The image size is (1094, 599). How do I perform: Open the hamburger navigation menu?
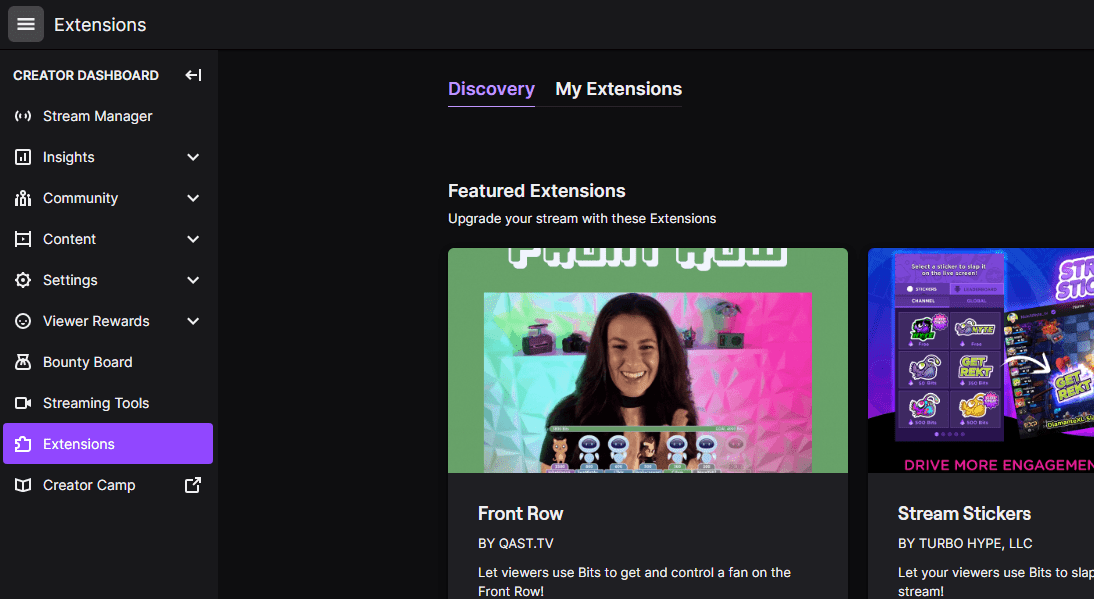click(25, 24)
